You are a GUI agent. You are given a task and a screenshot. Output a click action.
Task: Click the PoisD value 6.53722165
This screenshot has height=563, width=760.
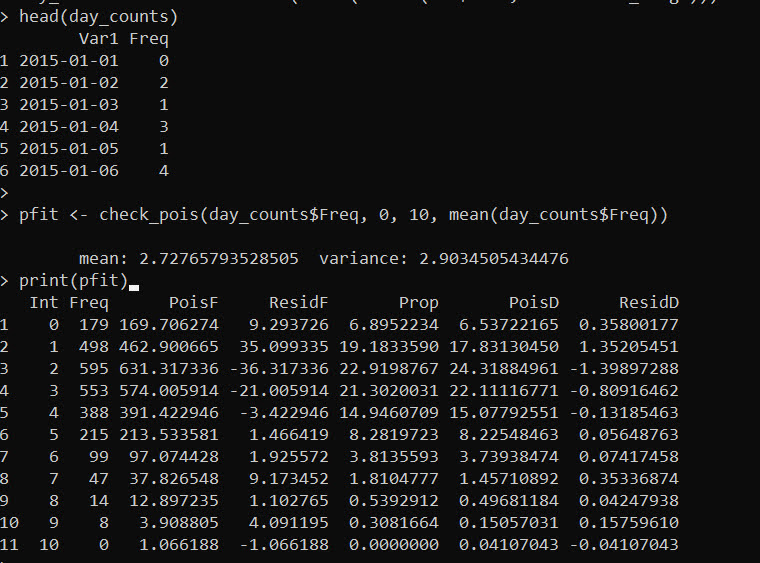(x=508, y=325)
